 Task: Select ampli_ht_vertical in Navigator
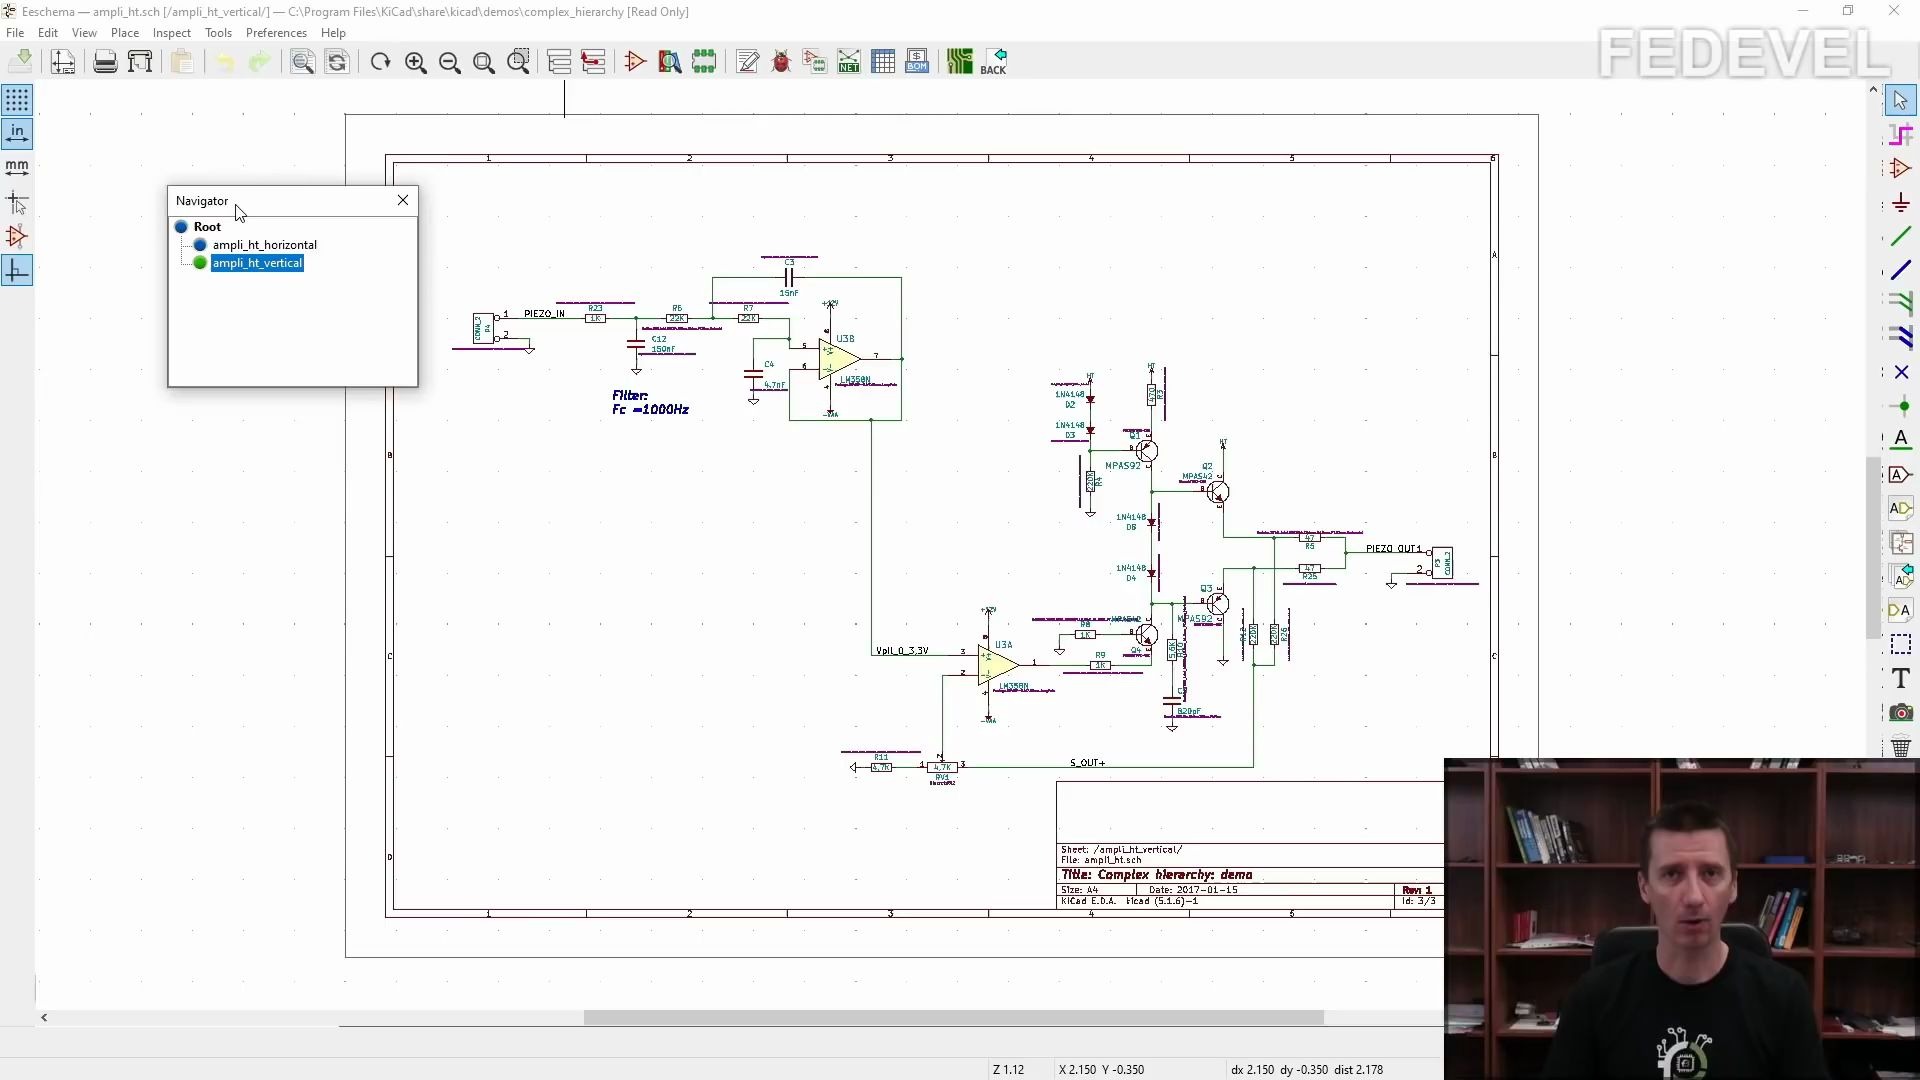tap(256, 262)
